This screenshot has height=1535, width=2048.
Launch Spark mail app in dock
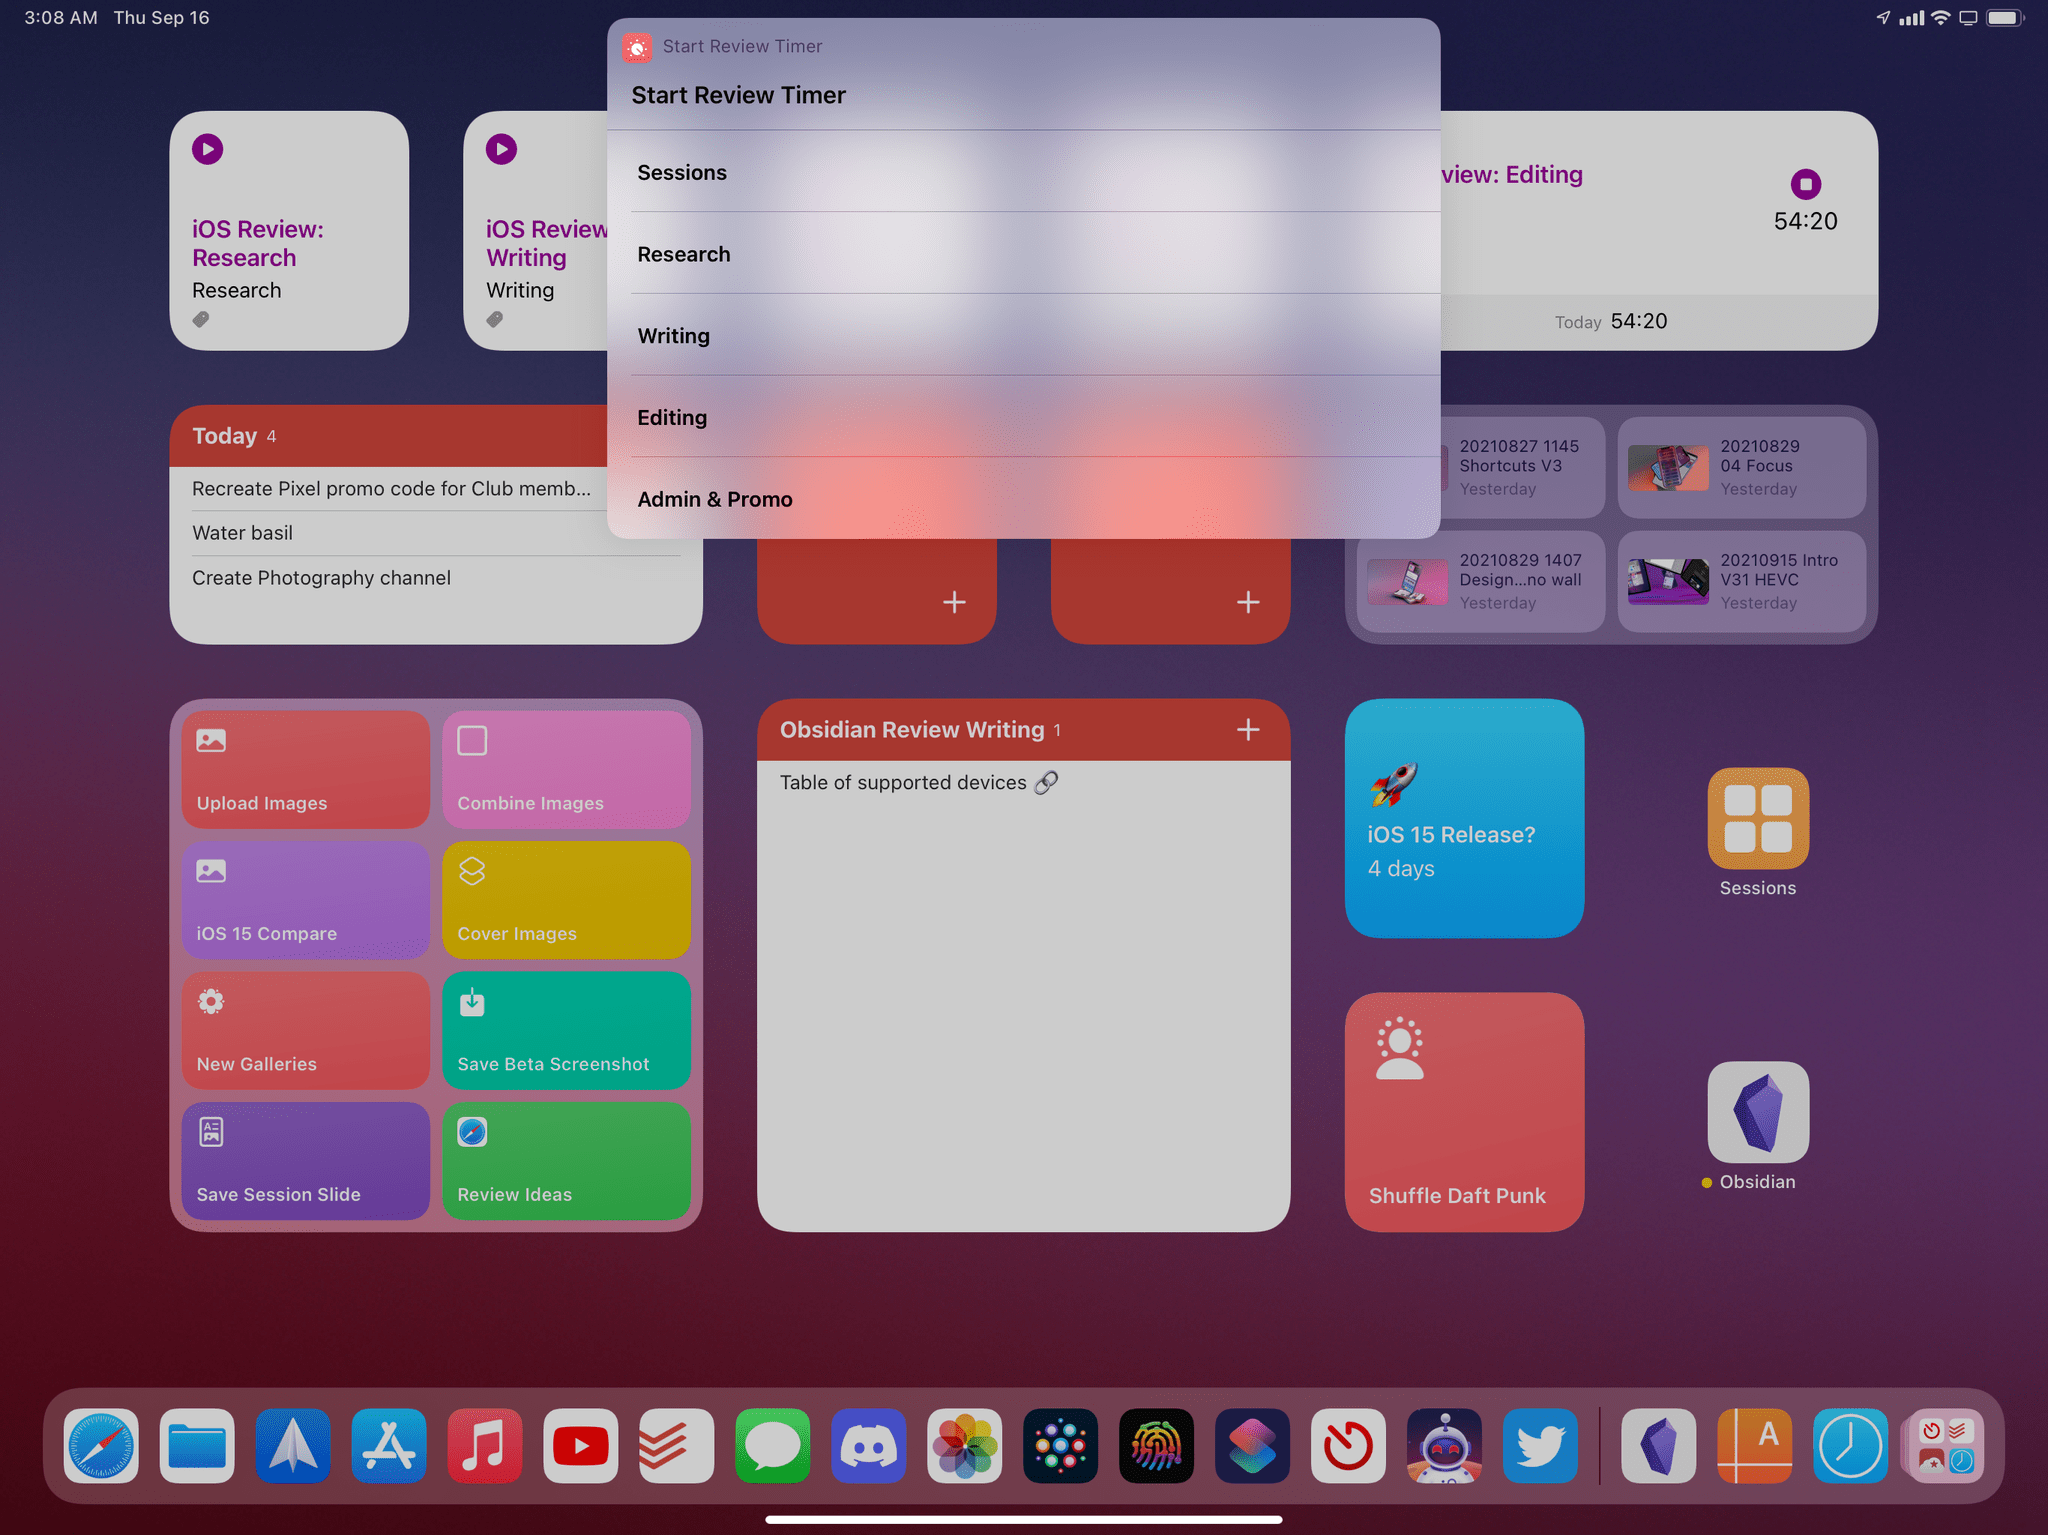click(x=293, y=1445)
